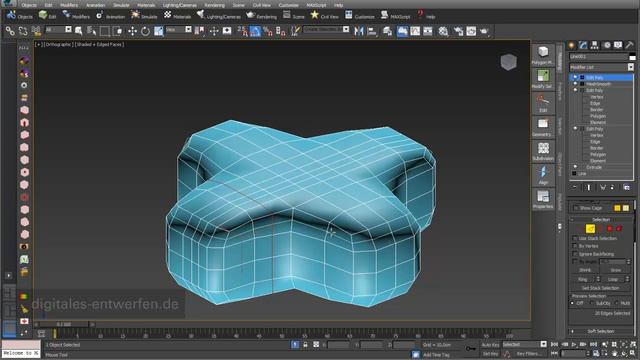Click the Select by Name icon
Image resolution: width=640 pixels, height=360 pixels.
click(91, 31)
